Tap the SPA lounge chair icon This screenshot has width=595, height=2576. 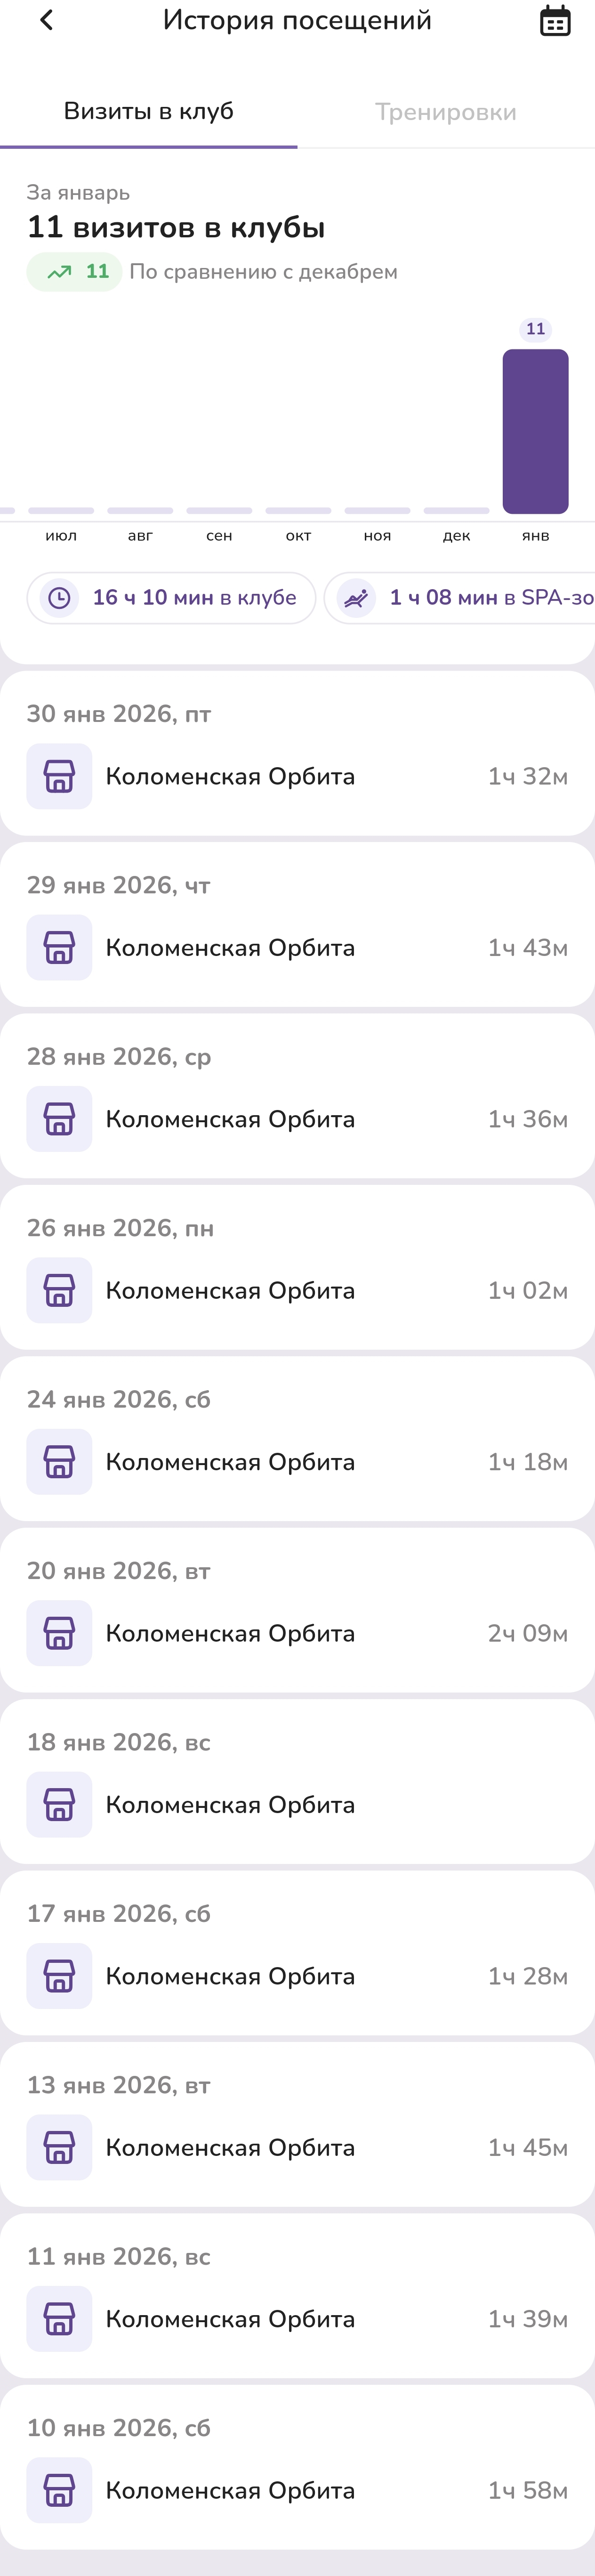[356, 598]
